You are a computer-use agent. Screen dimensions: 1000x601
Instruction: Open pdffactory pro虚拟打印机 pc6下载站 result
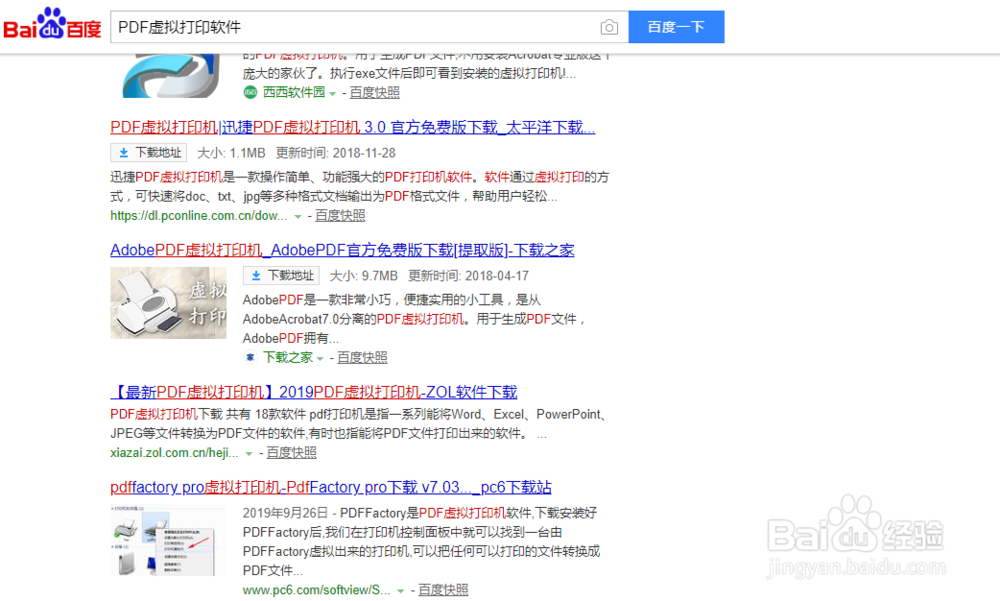pos(331,487)
